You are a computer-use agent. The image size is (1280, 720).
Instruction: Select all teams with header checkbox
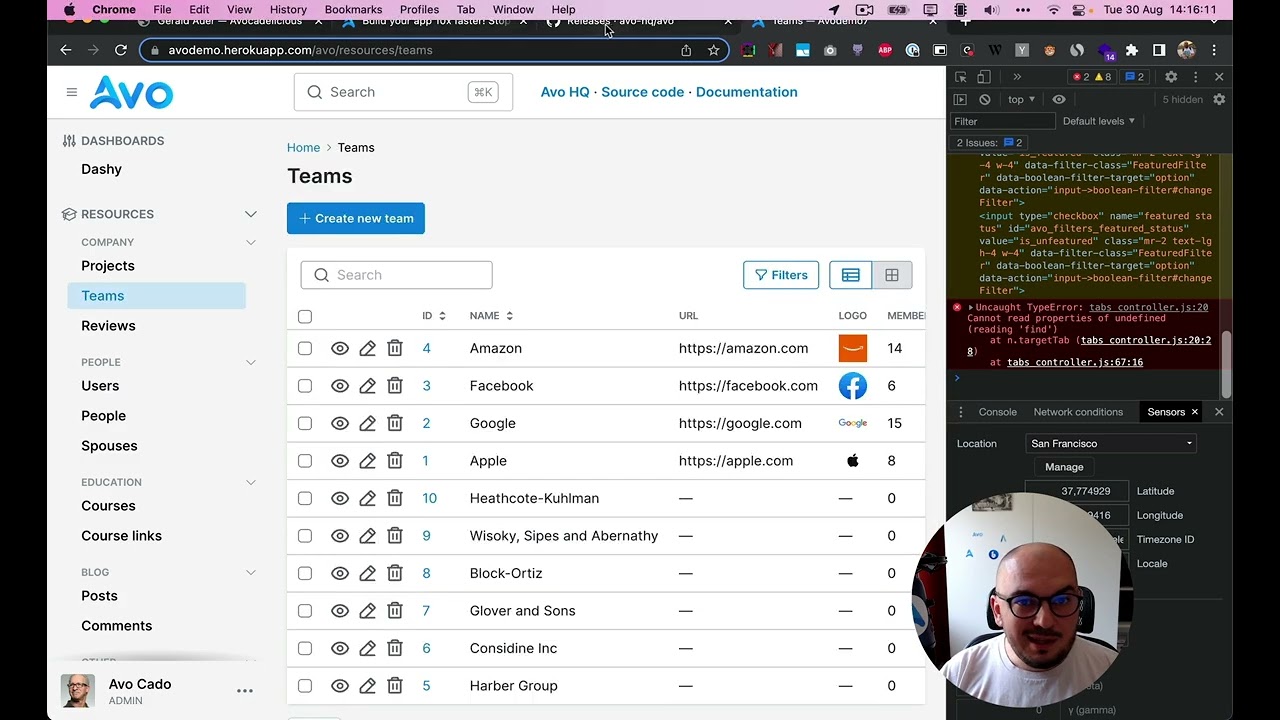pyautogui.click(x=305, y=317)
